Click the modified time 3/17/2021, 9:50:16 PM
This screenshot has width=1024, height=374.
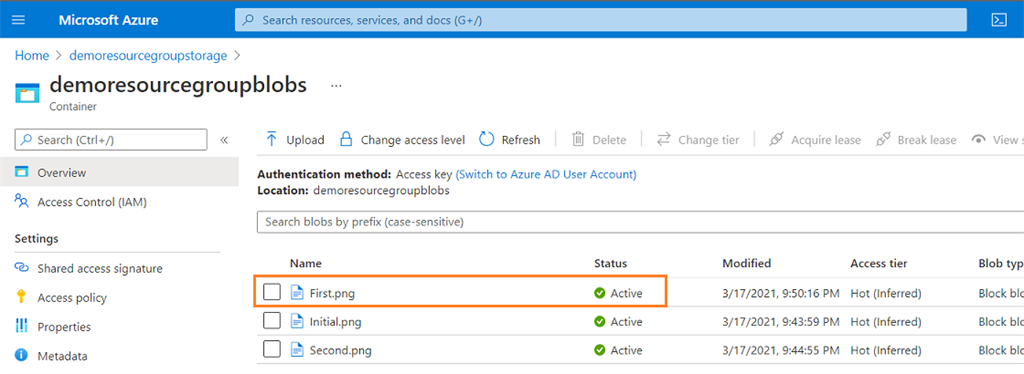pyautogui.click(x=780, y=294)
